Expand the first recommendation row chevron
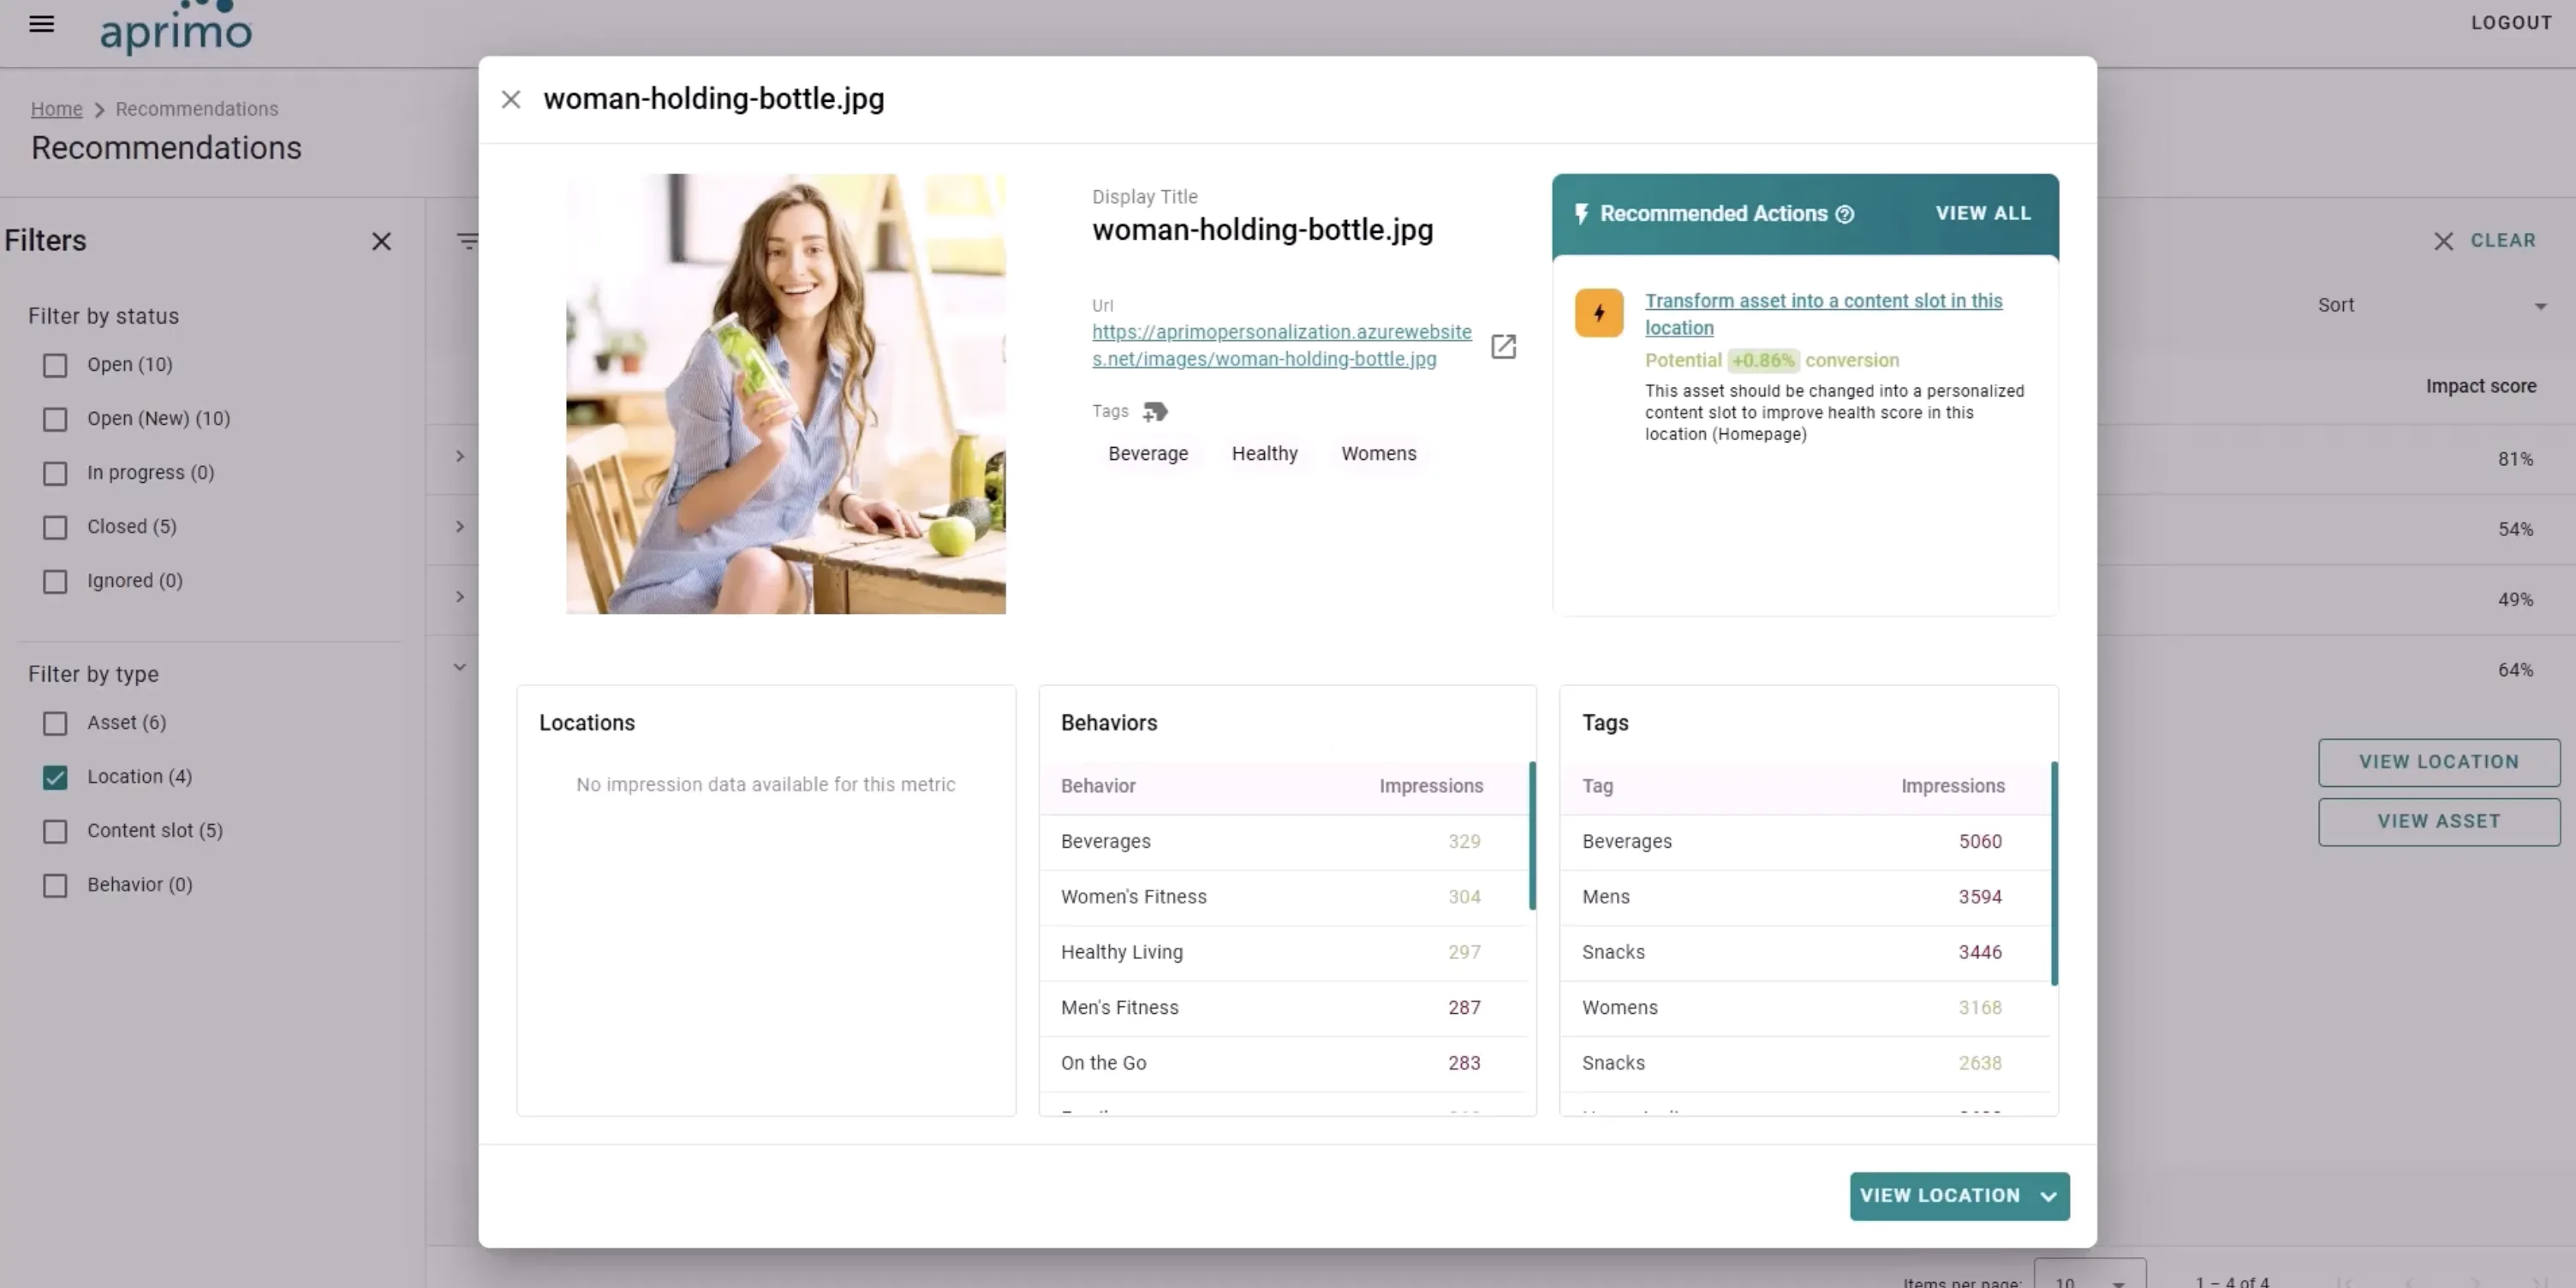 click(x=460, y=456)
